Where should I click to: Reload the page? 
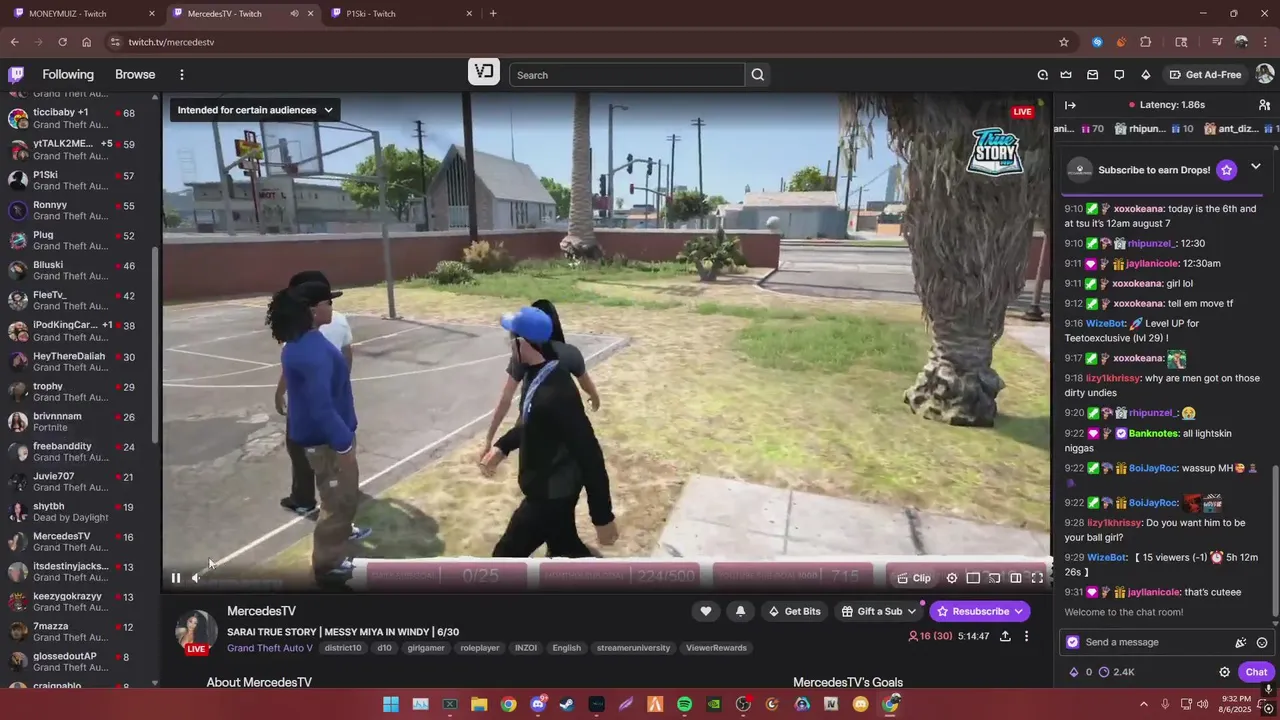62,42
